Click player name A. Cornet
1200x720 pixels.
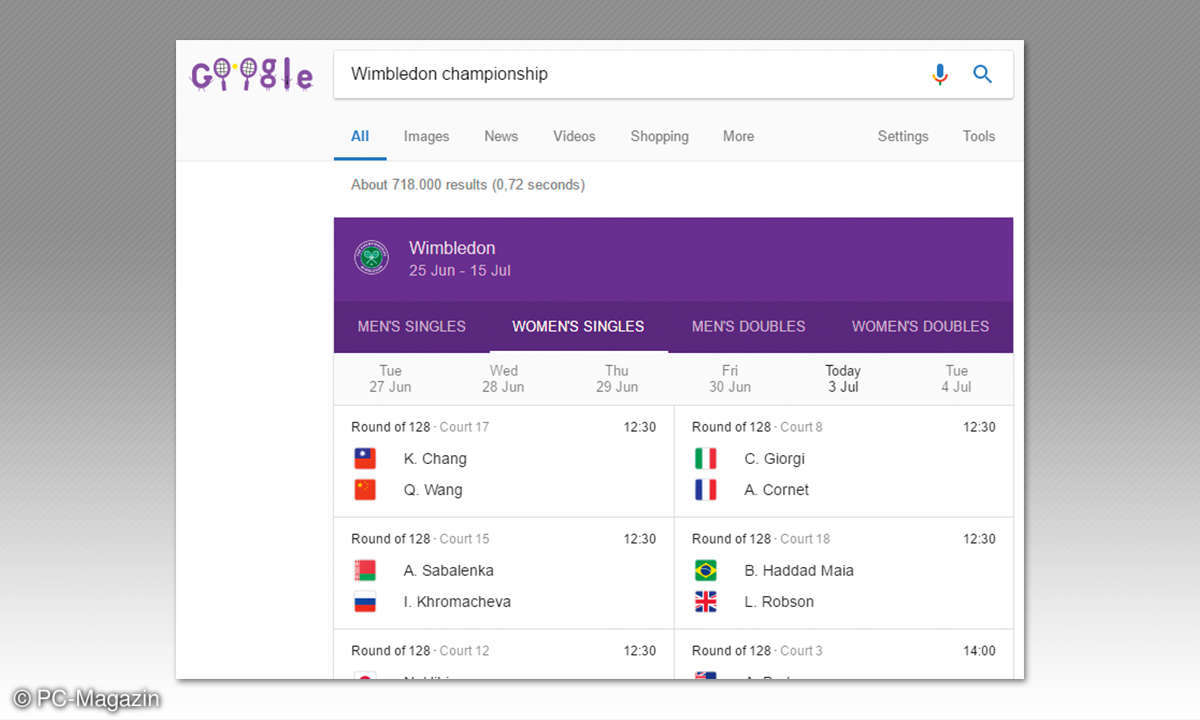tap(777, 490)
